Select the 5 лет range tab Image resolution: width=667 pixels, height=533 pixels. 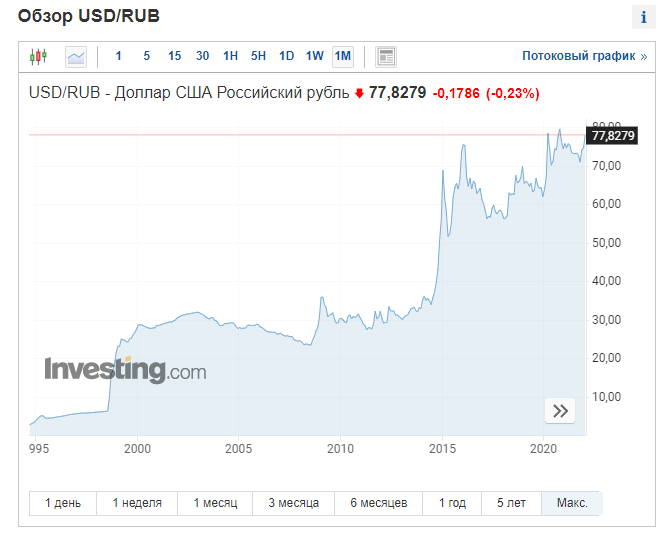[511, 503]
